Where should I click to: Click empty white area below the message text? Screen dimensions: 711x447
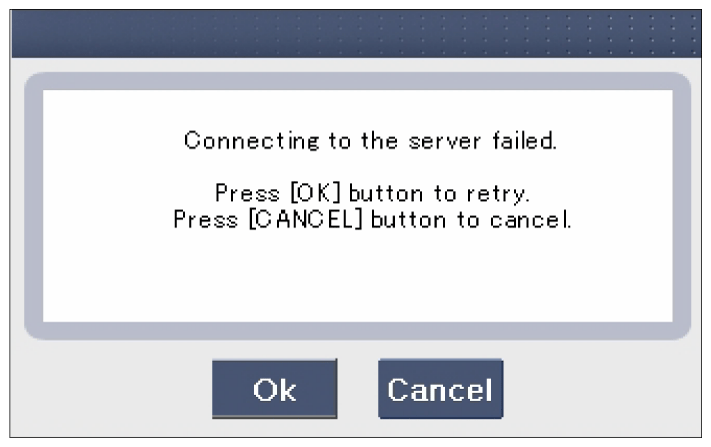click(357, 277)
